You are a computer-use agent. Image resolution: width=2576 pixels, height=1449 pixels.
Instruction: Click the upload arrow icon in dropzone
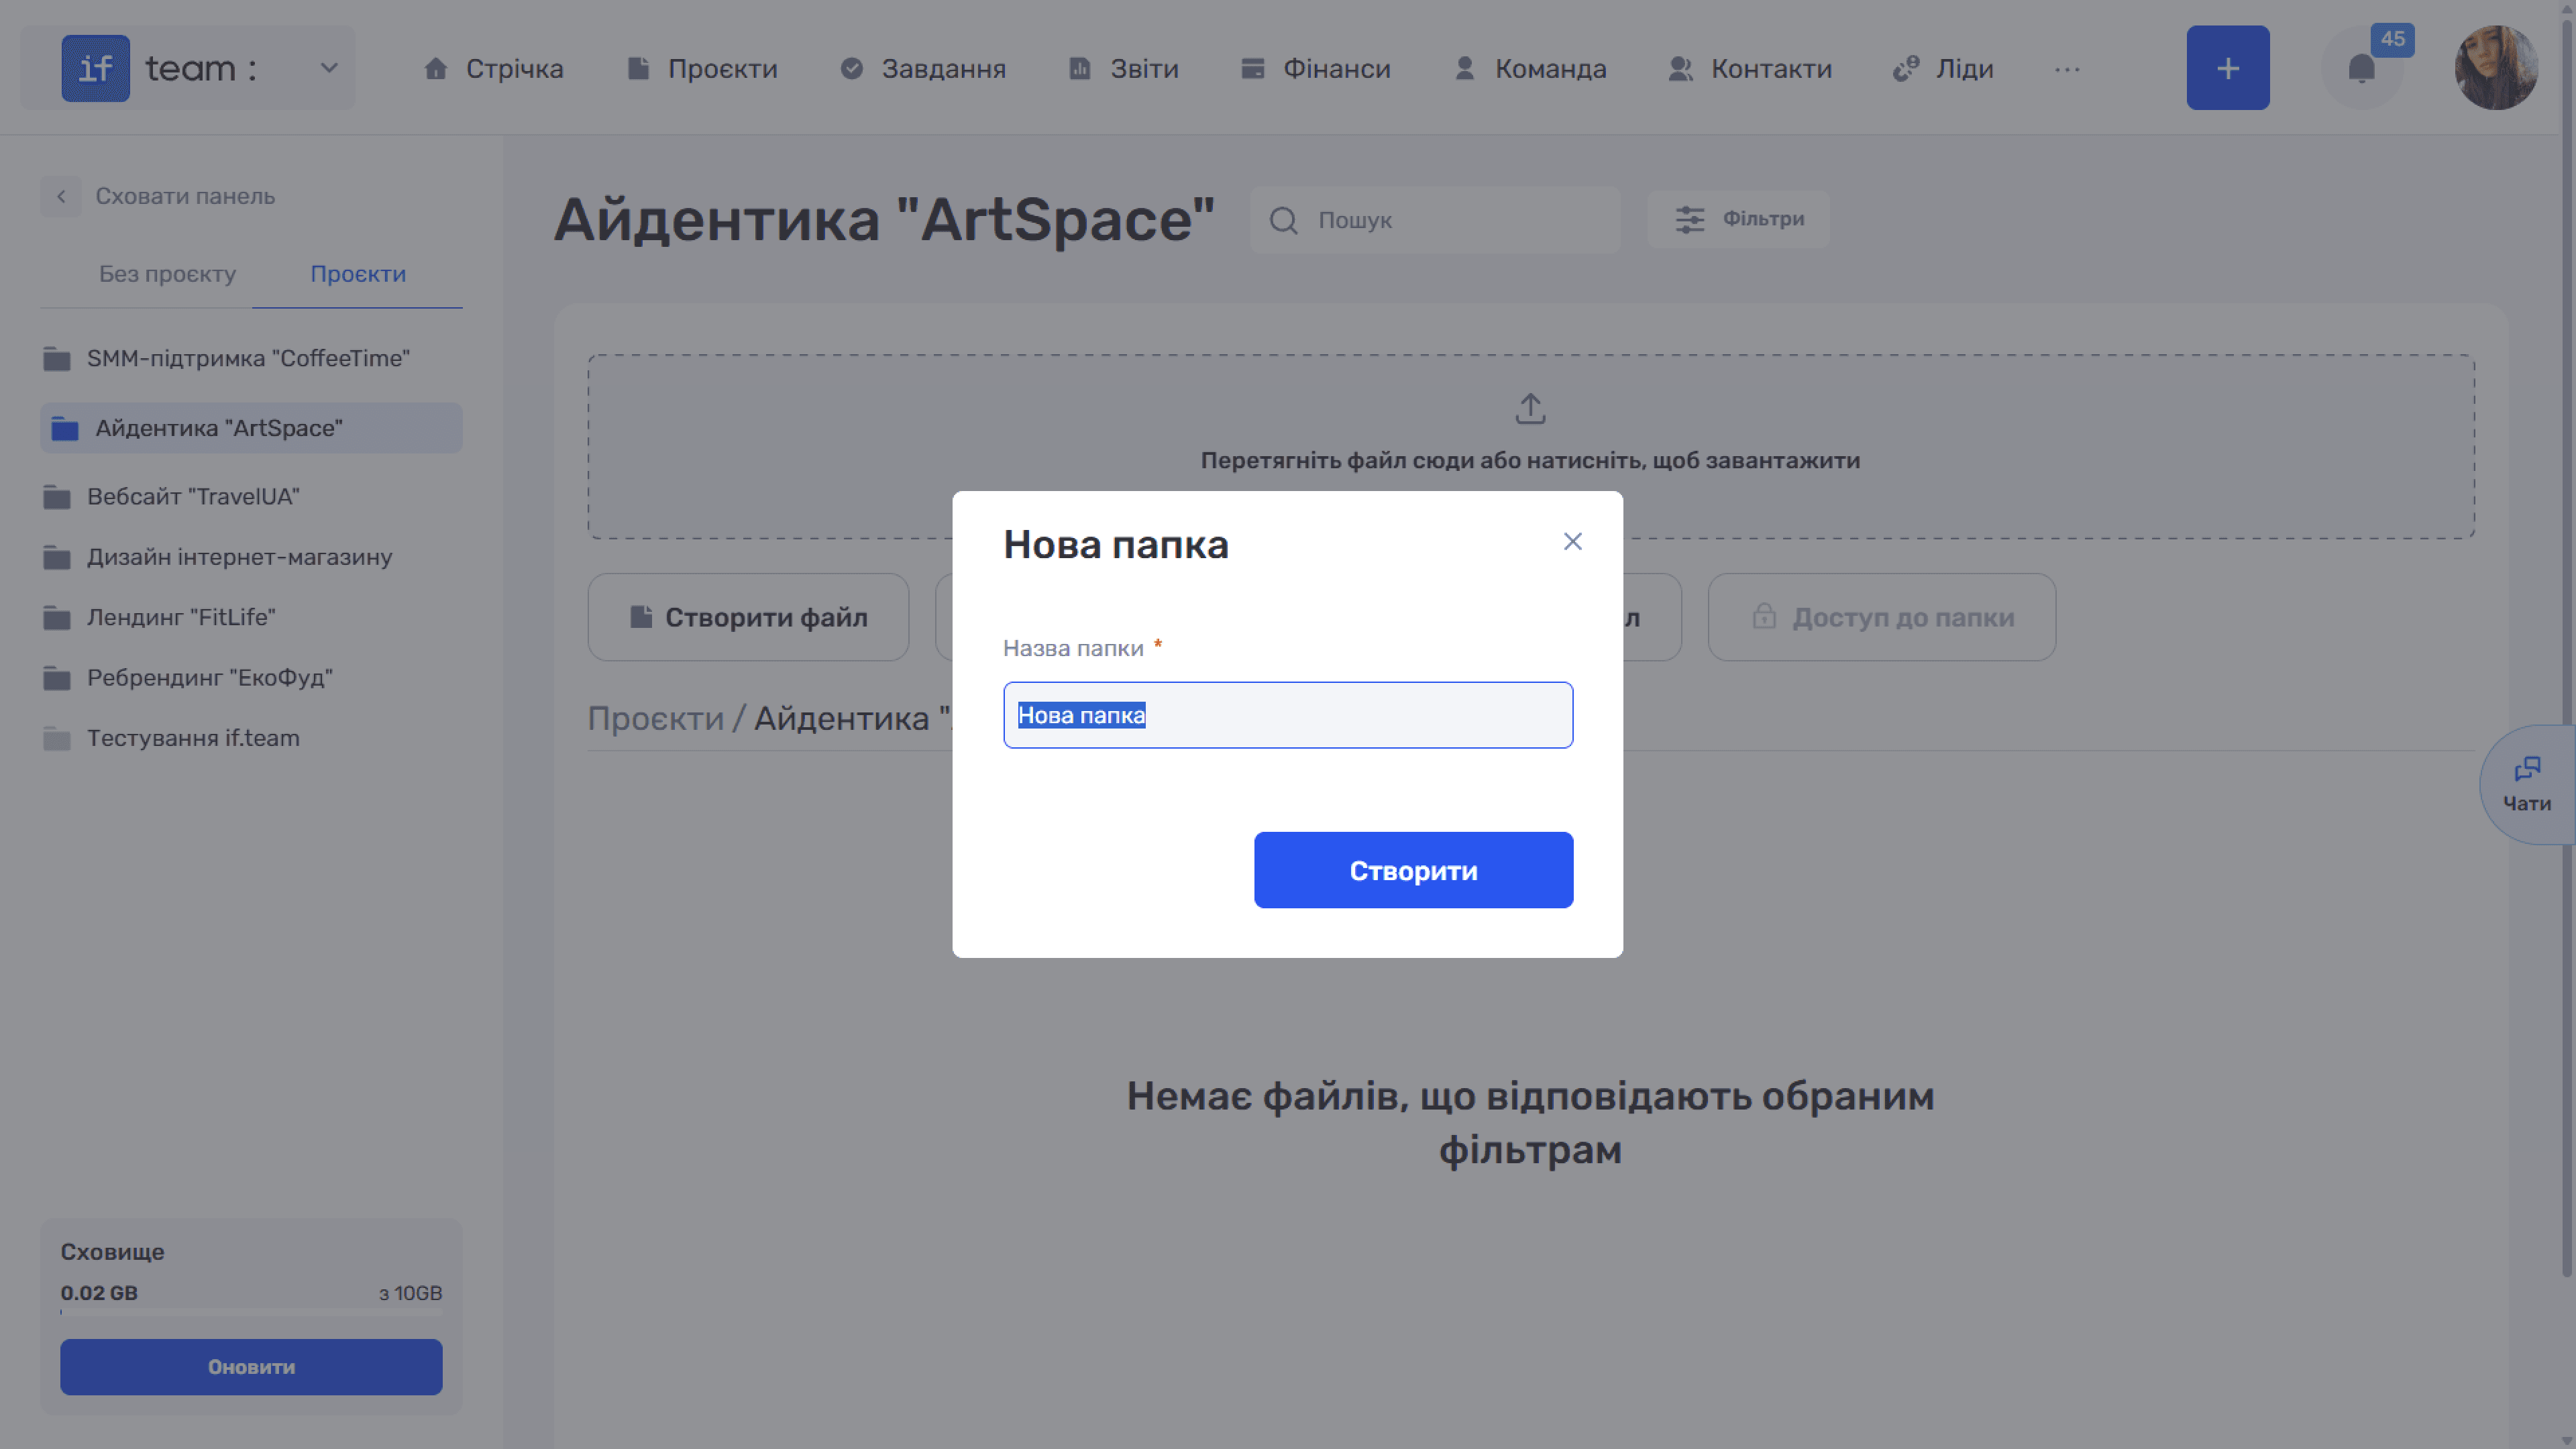click(1530, 408)
